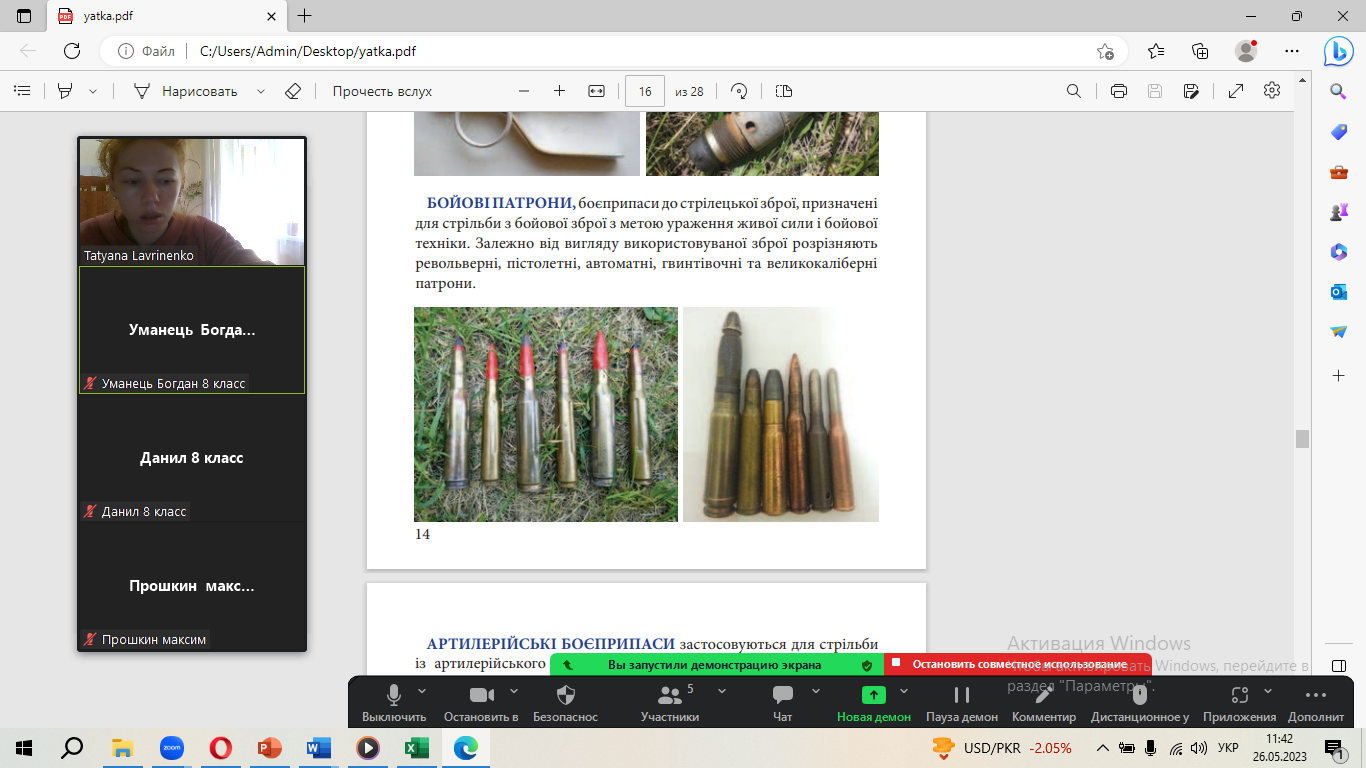This screenshot has width=1366, height=768.
Task: Expand audio options arrow beside microphone
Action: click(422, 690)
